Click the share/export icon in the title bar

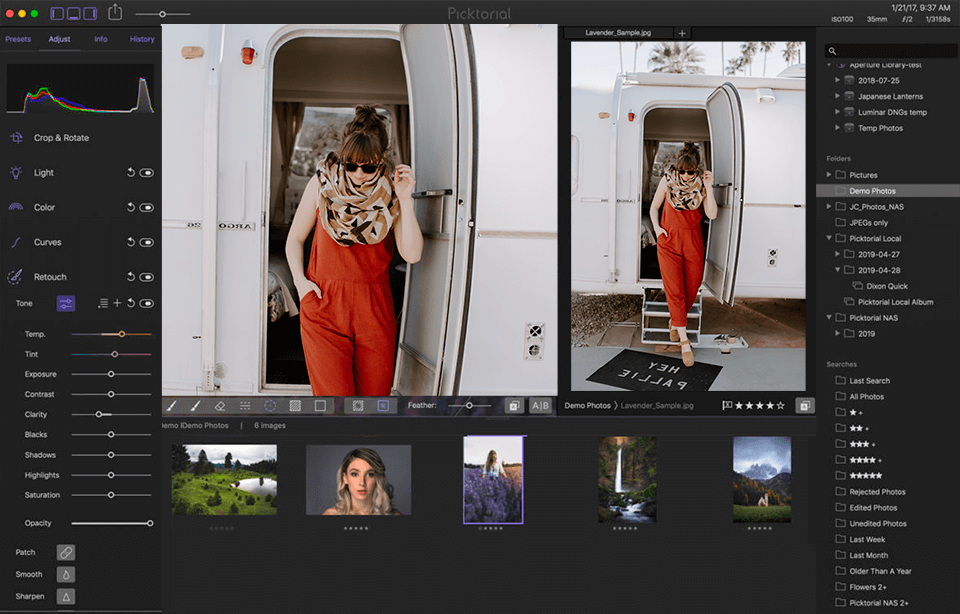(115, 13)
